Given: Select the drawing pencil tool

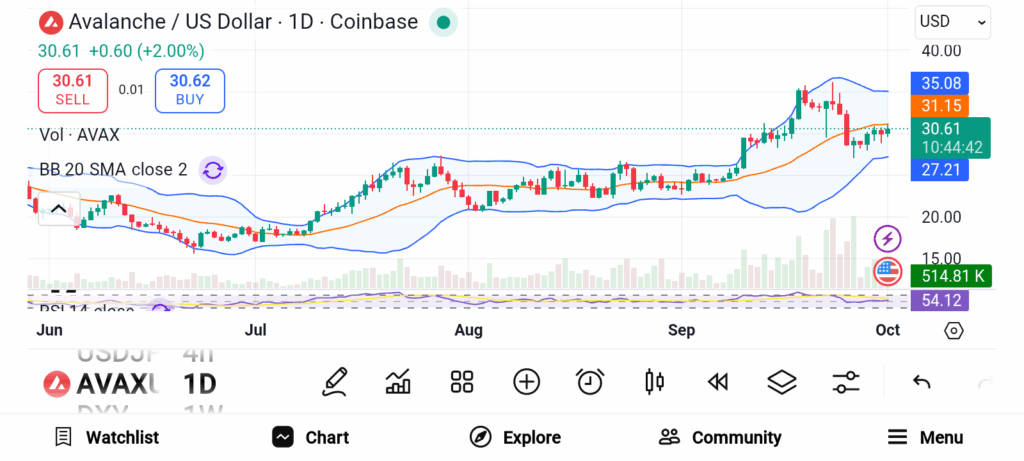Looking at the screenshot, I should (335, 381).
